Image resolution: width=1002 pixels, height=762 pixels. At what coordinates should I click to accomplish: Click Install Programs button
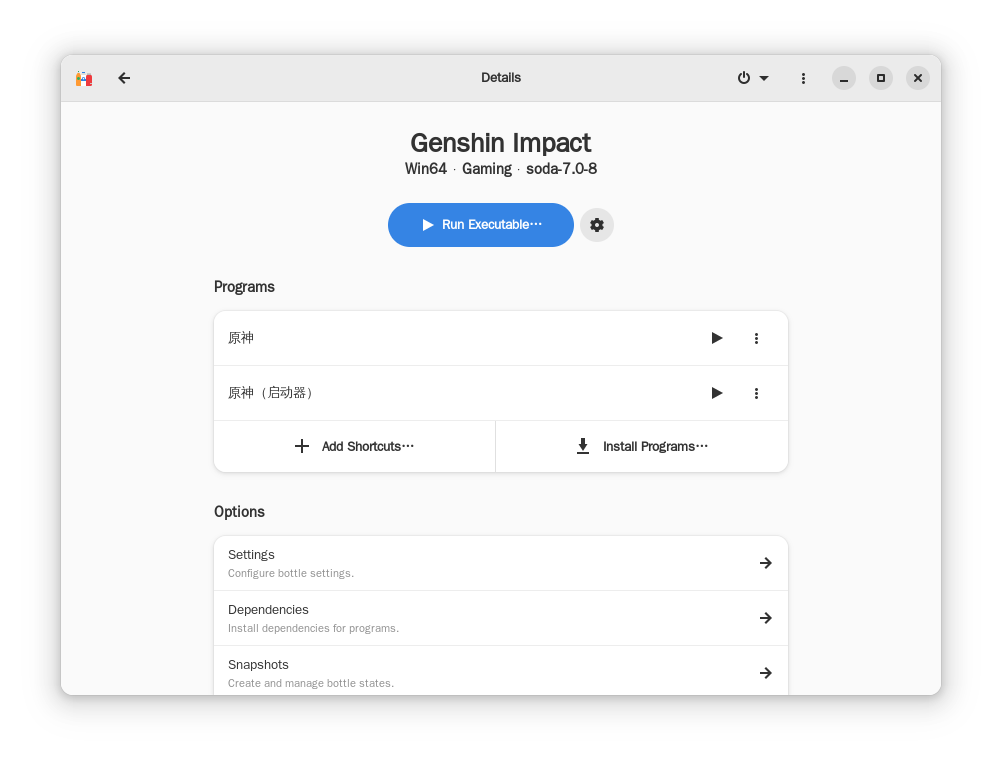tap(642, 446)
